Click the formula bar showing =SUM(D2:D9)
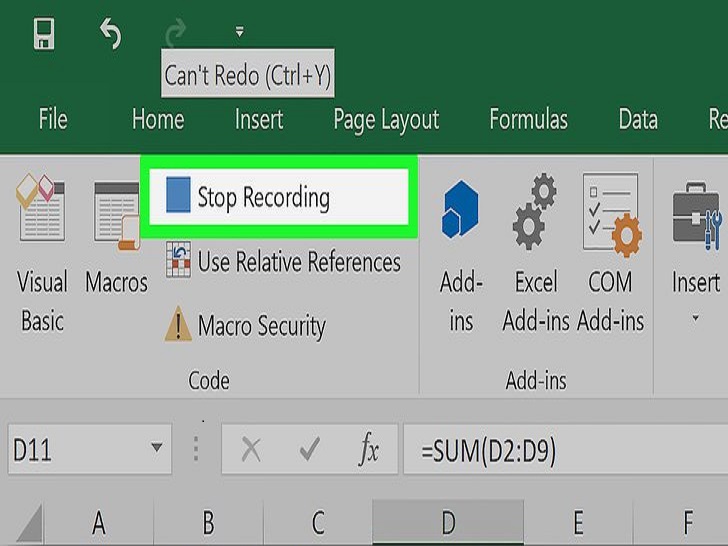The width and height of the screenshot is (728, 546). point(560,451)
